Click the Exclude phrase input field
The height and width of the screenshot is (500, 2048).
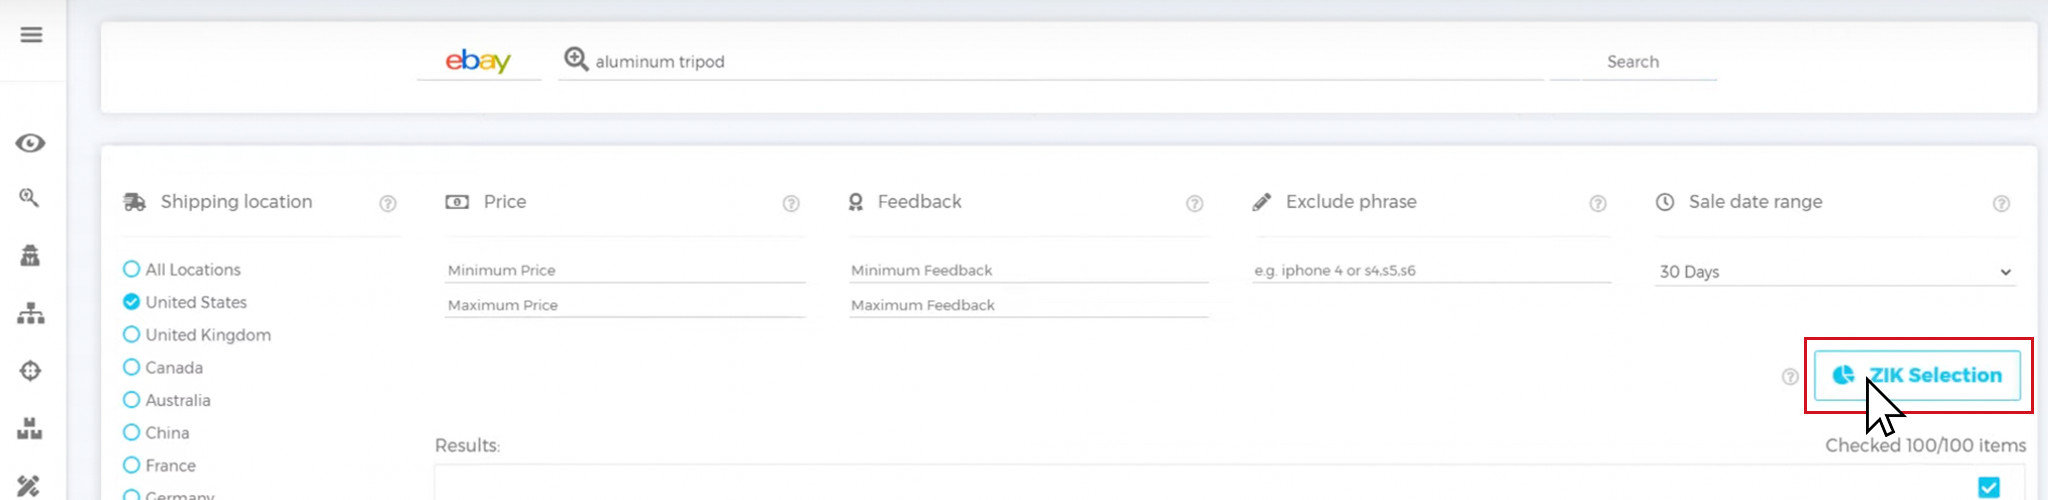[x=1431, y=270]
